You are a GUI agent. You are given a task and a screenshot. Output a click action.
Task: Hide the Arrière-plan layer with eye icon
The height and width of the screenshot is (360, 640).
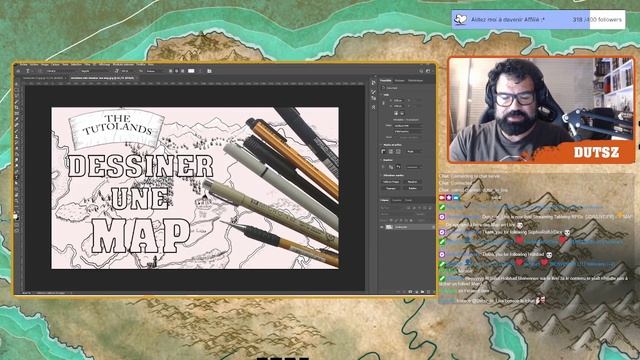point(382,227)
